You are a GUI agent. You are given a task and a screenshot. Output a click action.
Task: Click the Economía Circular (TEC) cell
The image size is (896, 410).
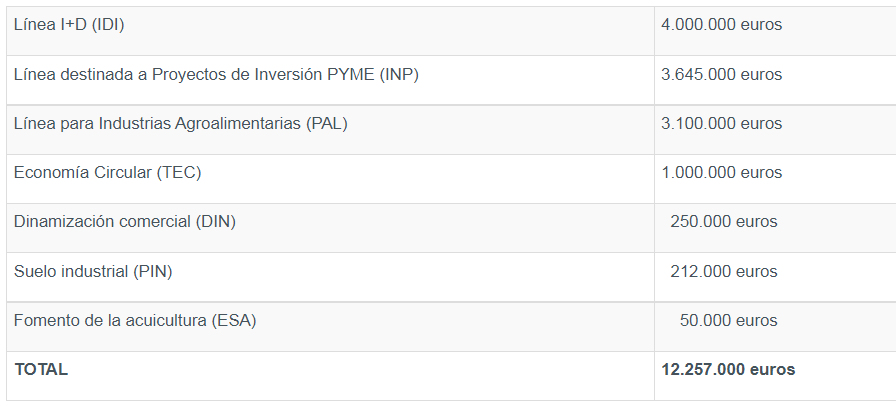click(107, 173)
